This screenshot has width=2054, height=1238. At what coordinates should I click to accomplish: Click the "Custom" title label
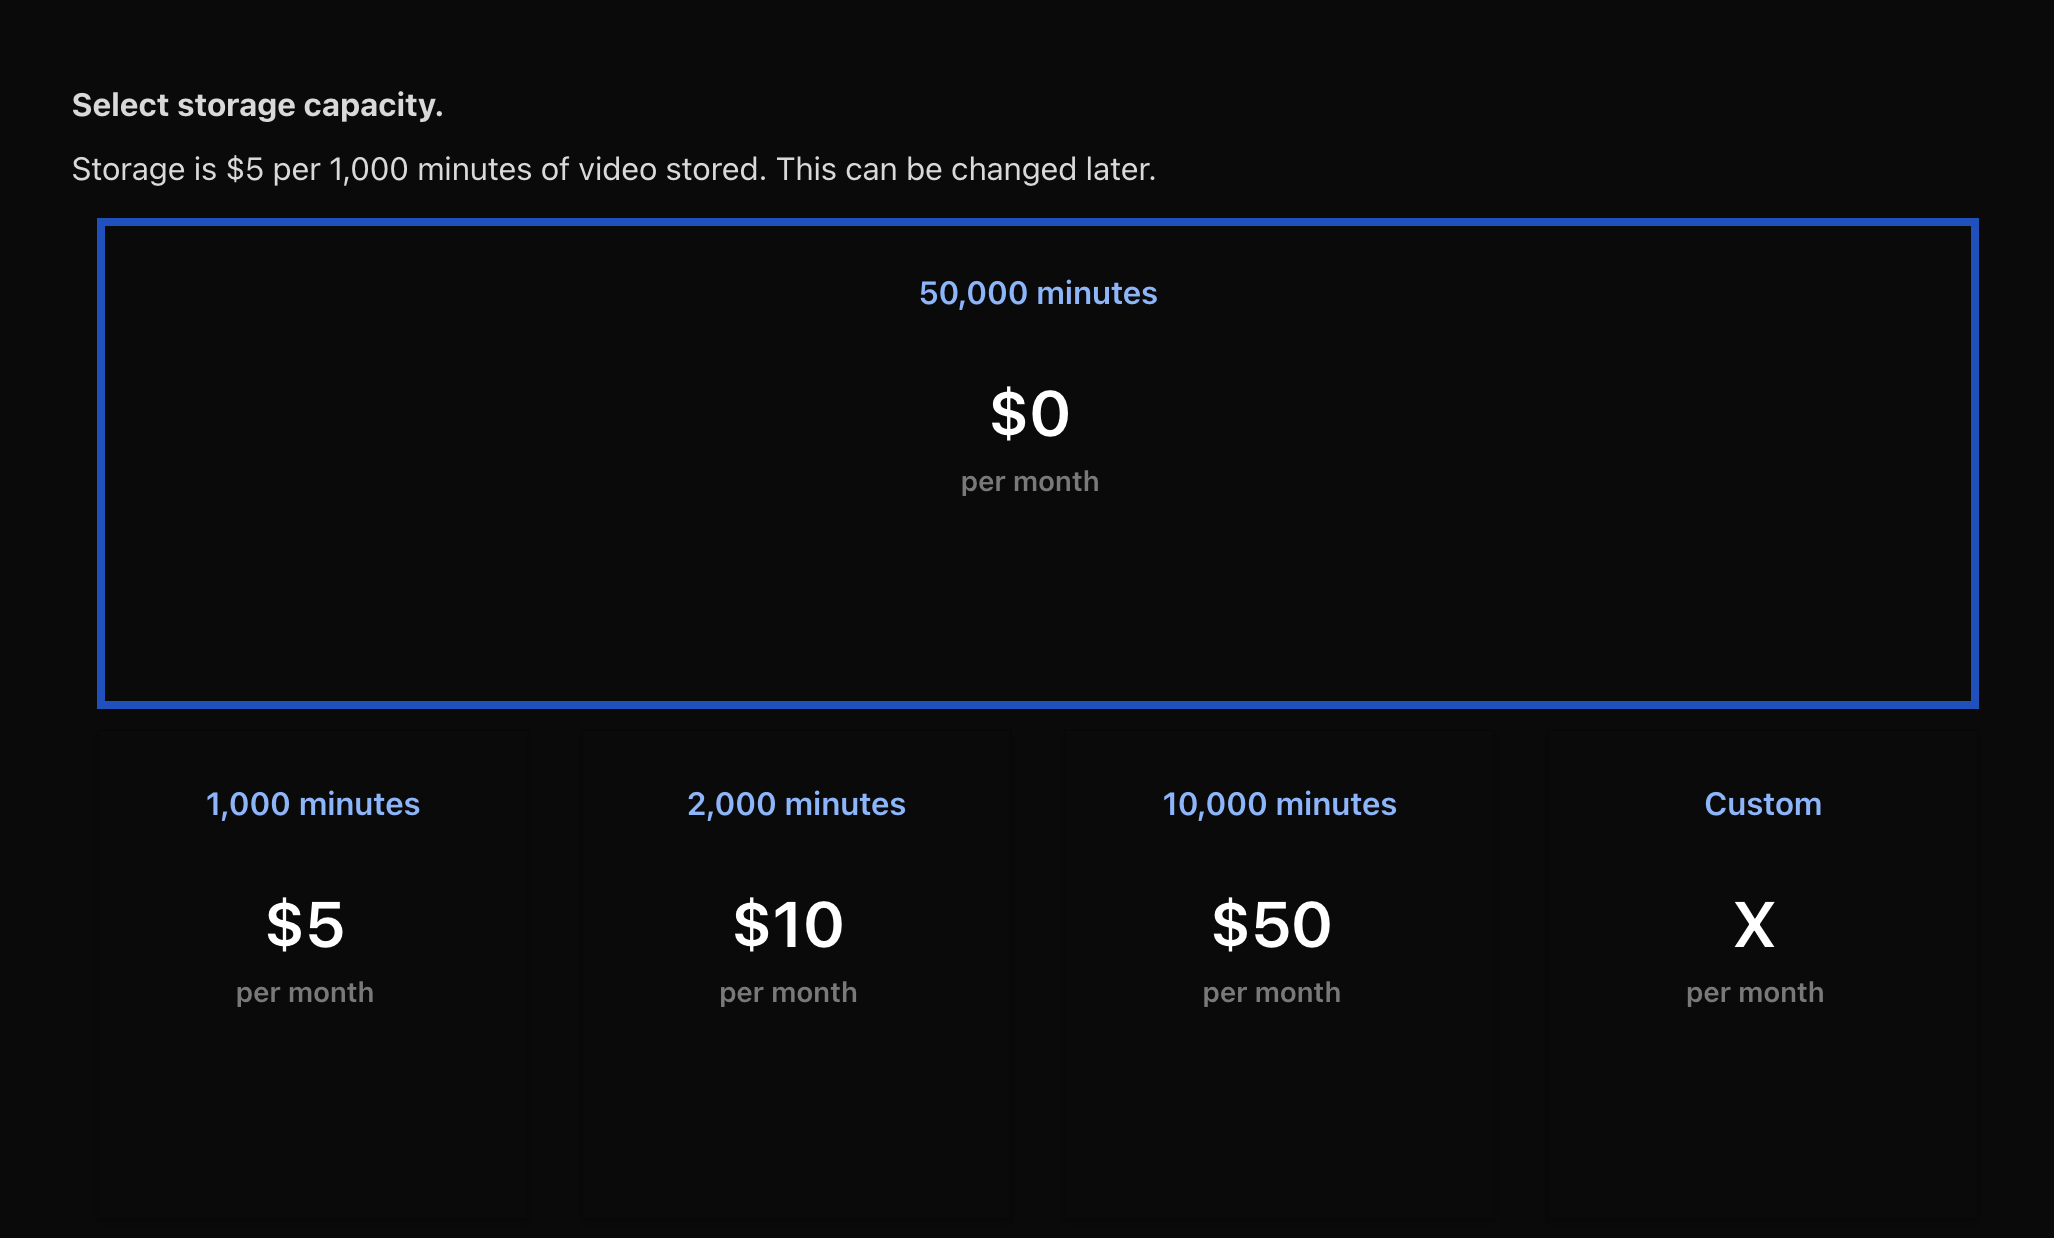tap(1763, 804)
